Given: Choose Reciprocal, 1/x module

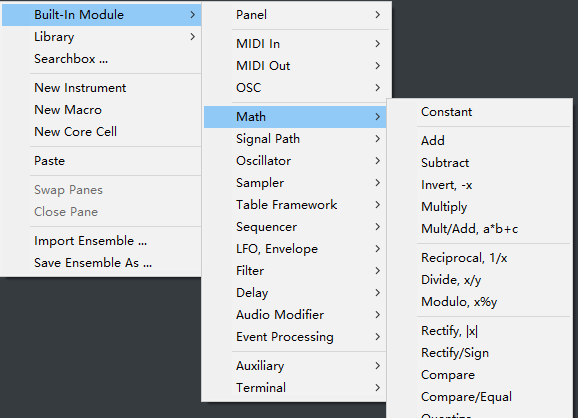Looking at the screenshot, I should 480,258.
